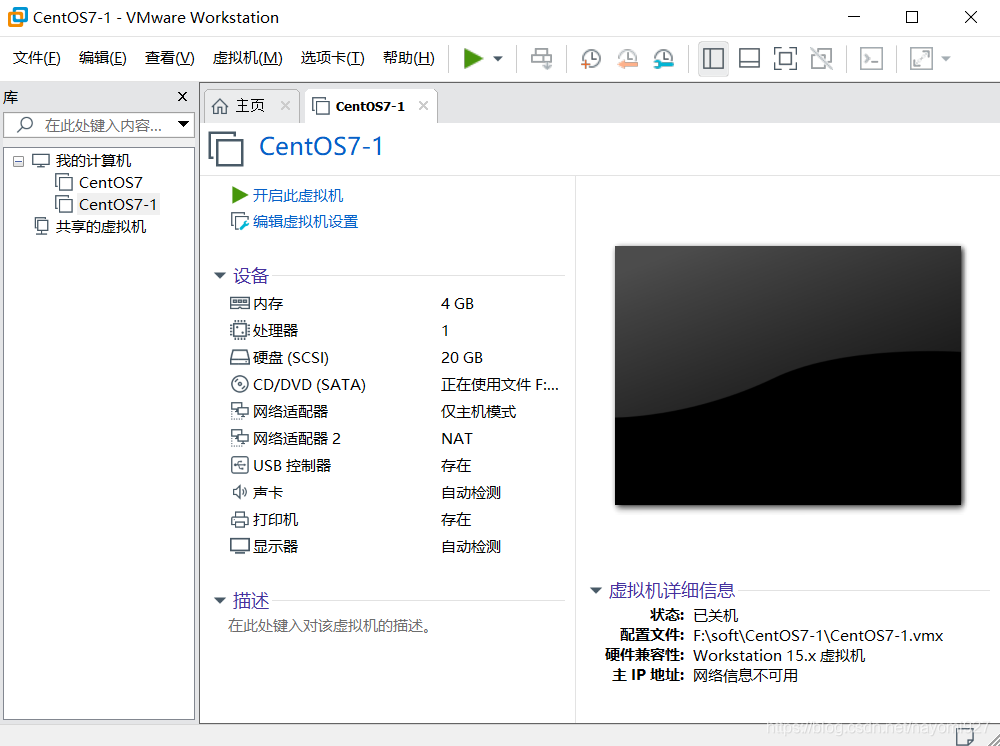Open the power options dropdown arrow
1000x746 pixels.
(498, 59)
